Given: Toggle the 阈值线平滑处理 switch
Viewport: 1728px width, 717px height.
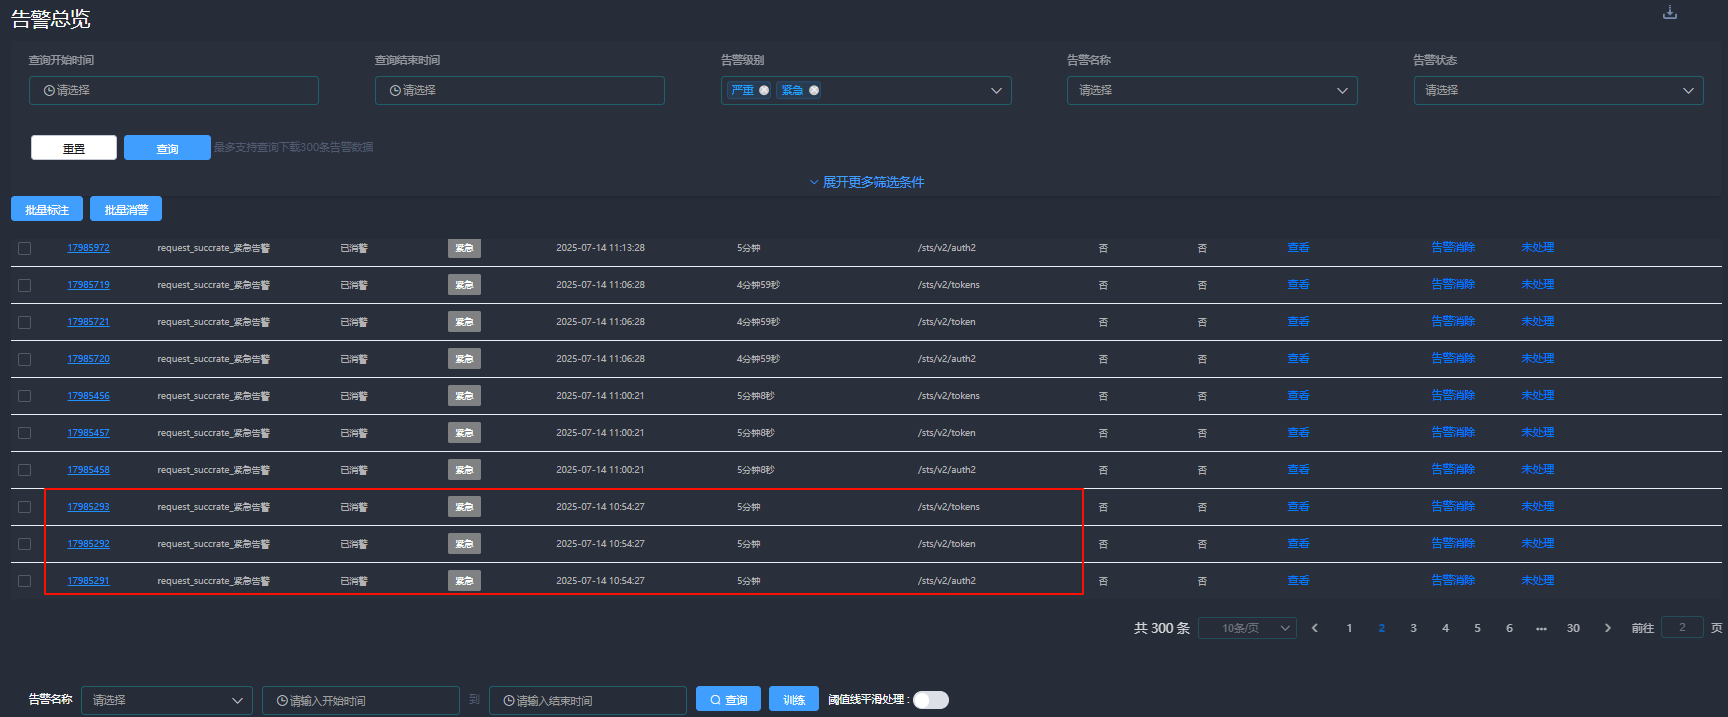Looking at the screenshot, I should point(930,700).
